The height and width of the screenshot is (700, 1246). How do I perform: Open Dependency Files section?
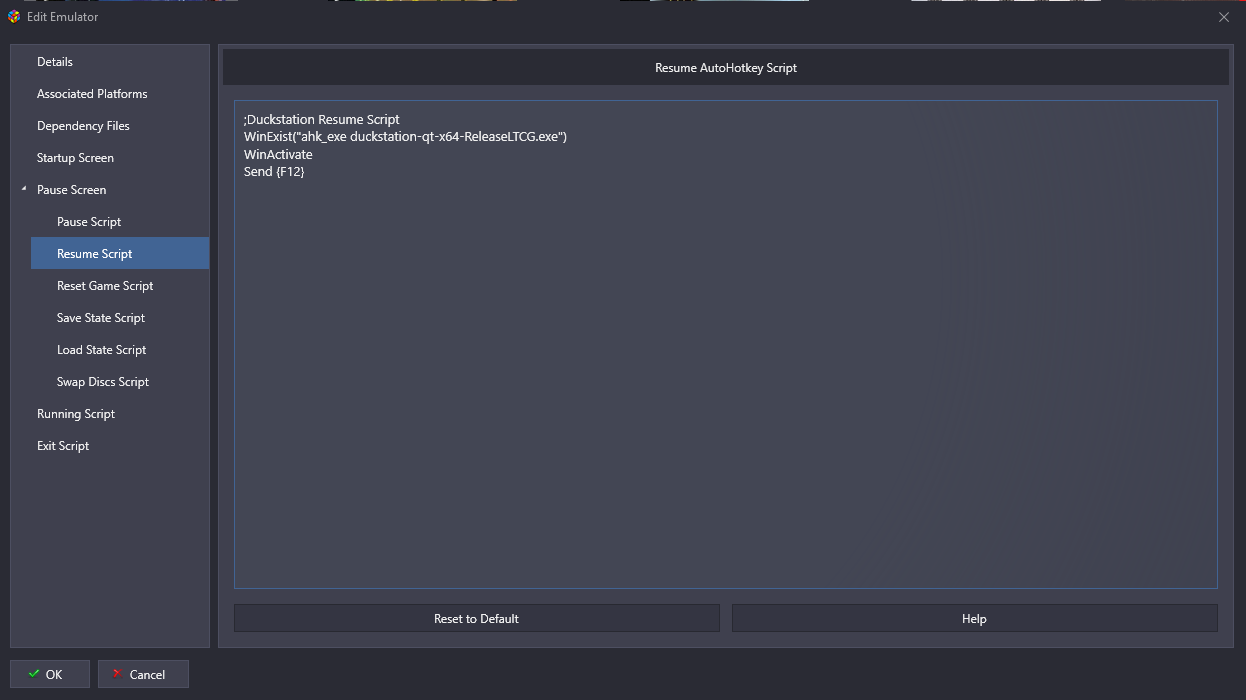tap(83, 126)
